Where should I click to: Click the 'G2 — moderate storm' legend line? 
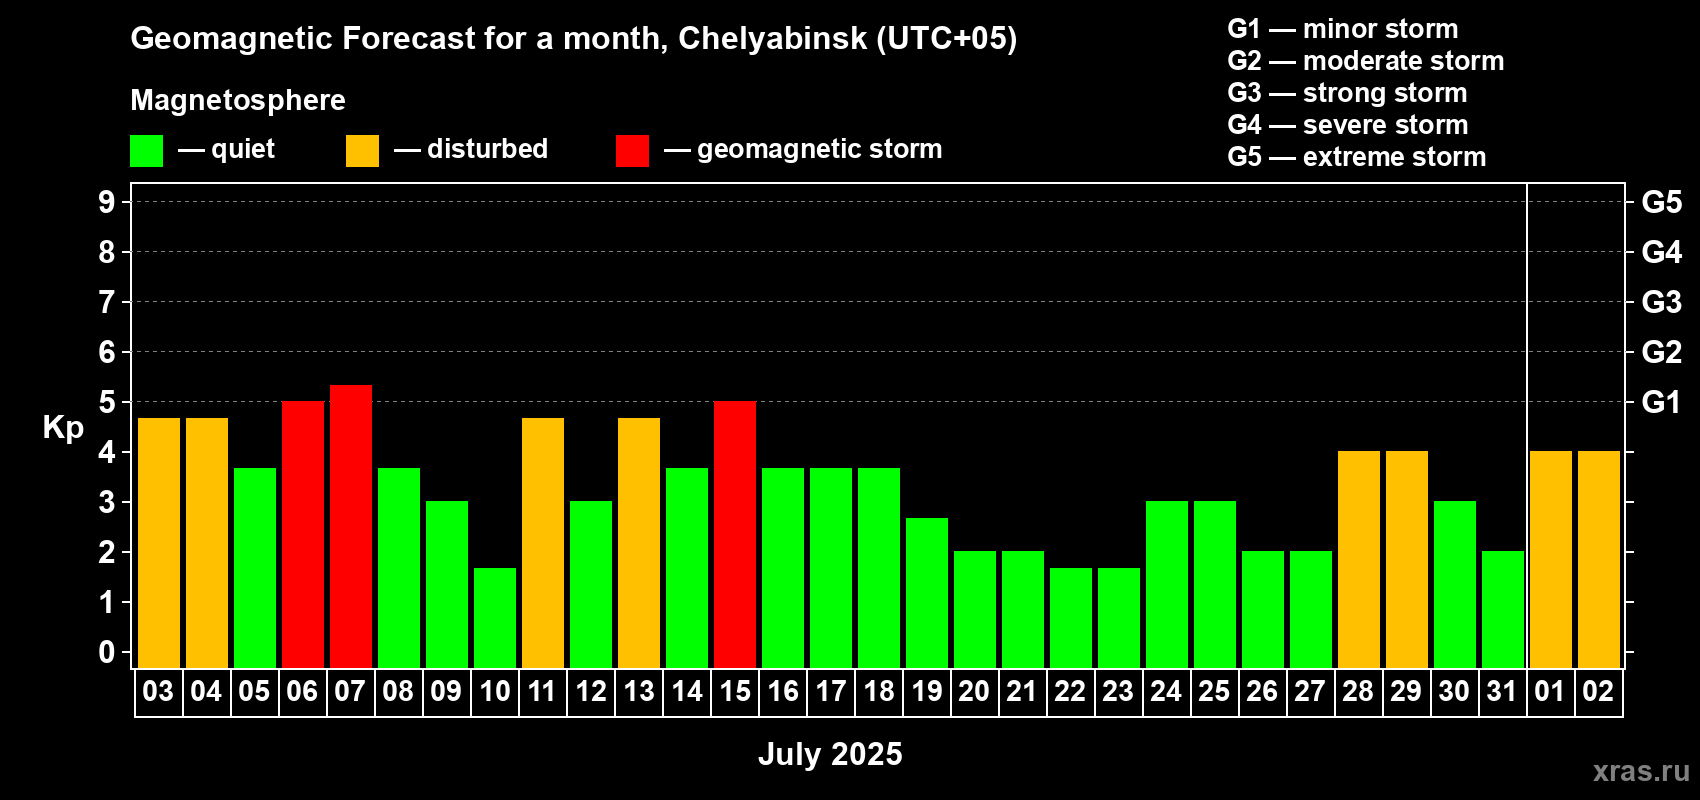pyautogui.click(x=1366, y=61)
